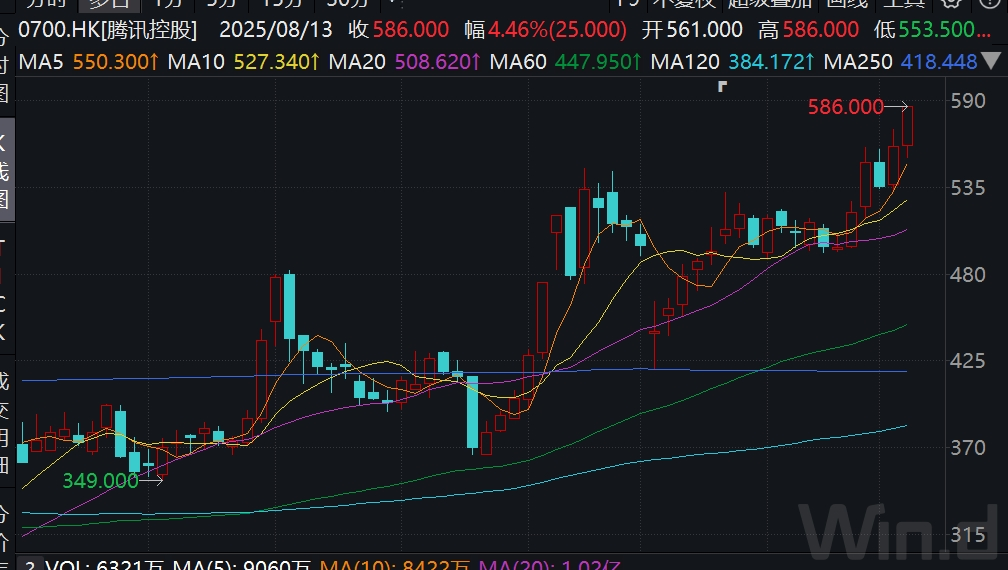Viewport: 1008px width, 570px height.
Task: Select the MA120 384.172 indicator label
Action: point(733,62)
